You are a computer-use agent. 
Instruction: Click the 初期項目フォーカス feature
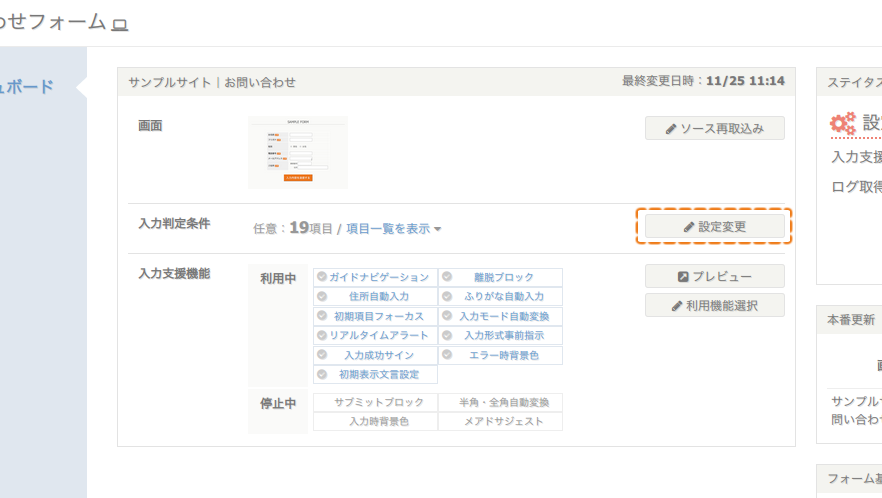pyautogui.click(x=375, y=316)
